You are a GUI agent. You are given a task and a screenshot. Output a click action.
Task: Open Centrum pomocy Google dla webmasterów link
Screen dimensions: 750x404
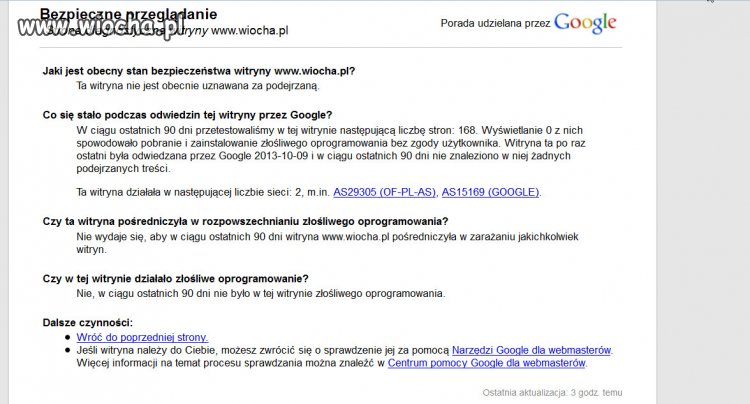click(486, 363)
